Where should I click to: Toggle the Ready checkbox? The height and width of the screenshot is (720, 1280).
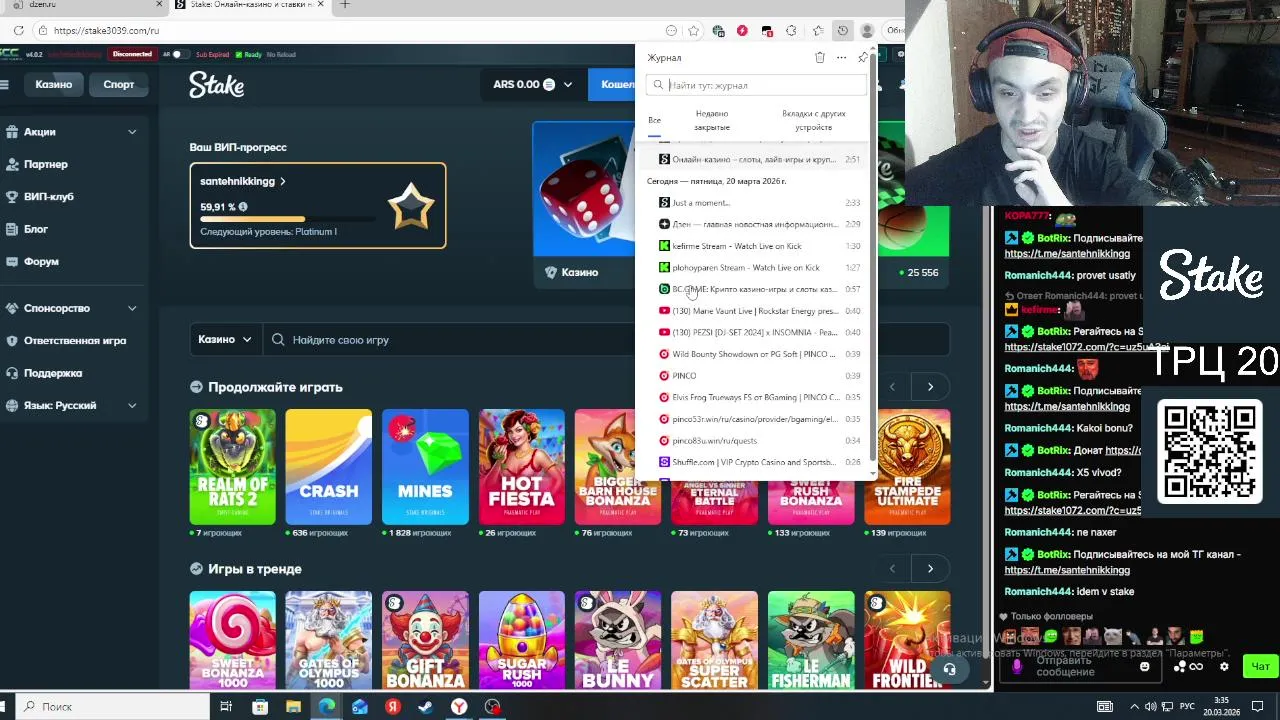pyautogui.click(x=239, y=54)
